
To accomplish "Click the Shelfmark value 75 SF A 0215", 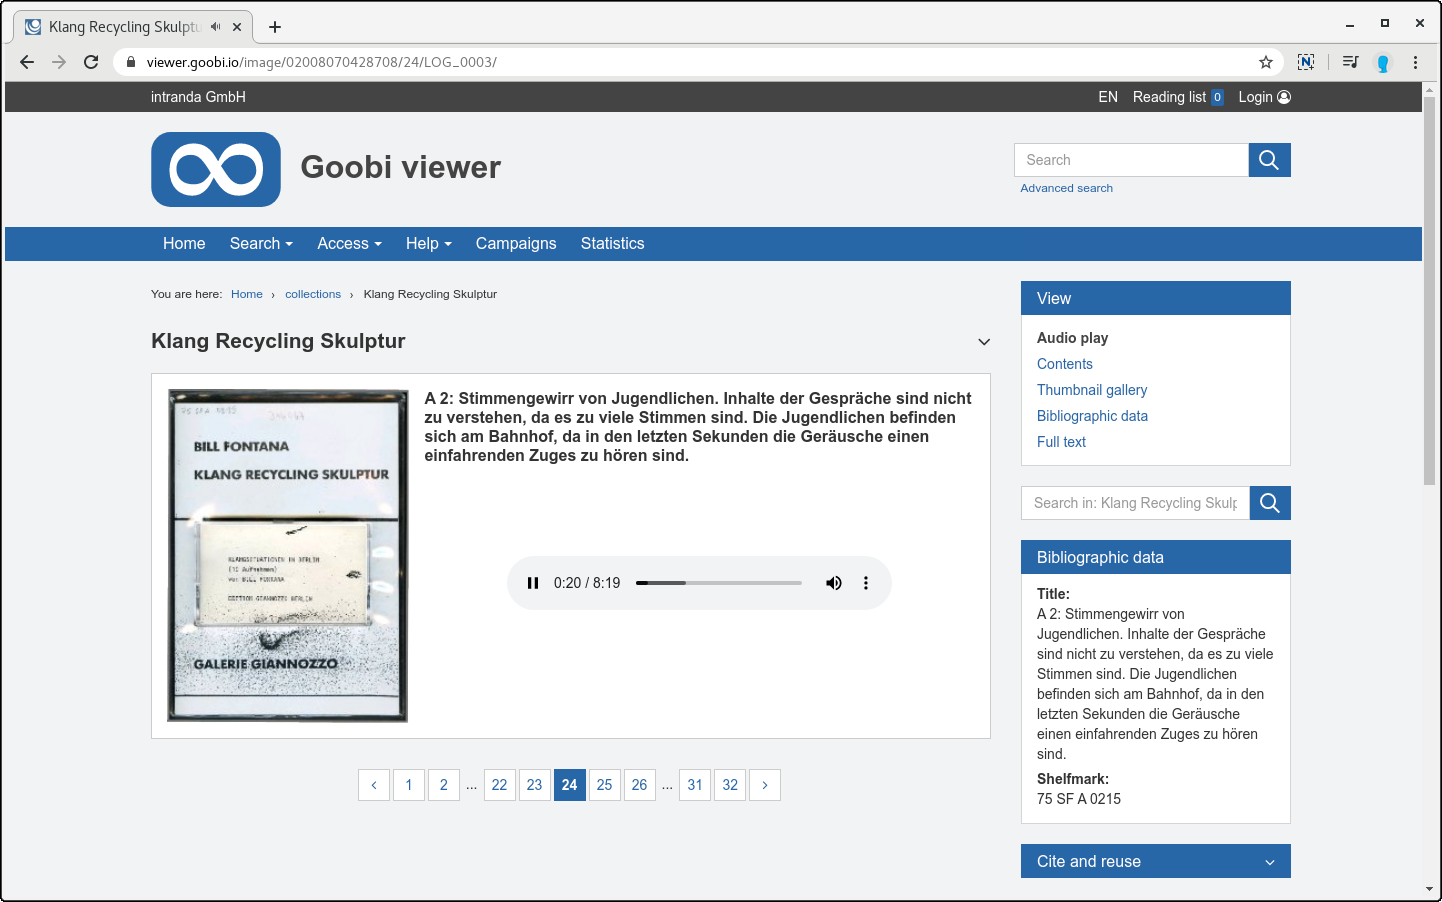I will [x=1079, y=799].
